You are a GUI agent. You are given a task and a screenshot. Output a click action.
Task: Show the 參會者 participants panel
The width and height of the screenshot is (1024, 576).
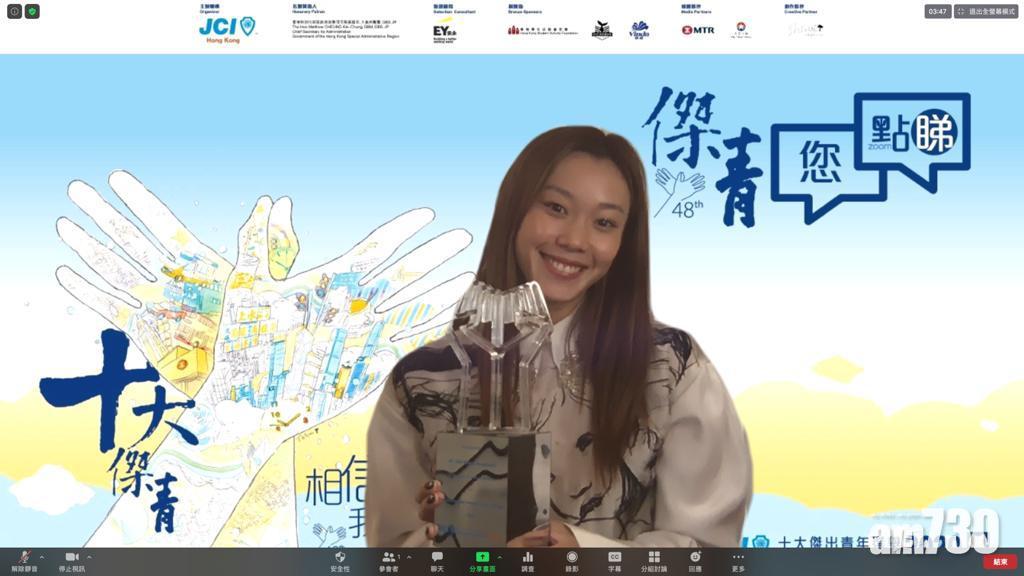pos(388,560)
